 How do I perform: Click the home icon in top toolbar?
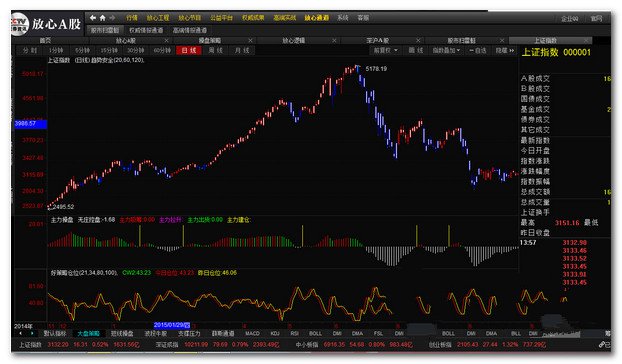coord(103,17)
